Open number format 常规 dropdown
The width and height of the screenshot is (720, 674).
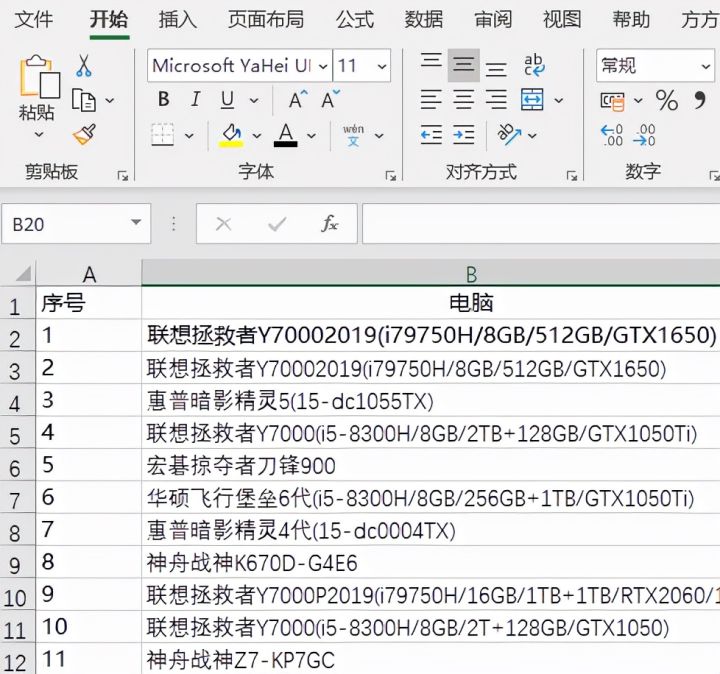pos(705,66)
